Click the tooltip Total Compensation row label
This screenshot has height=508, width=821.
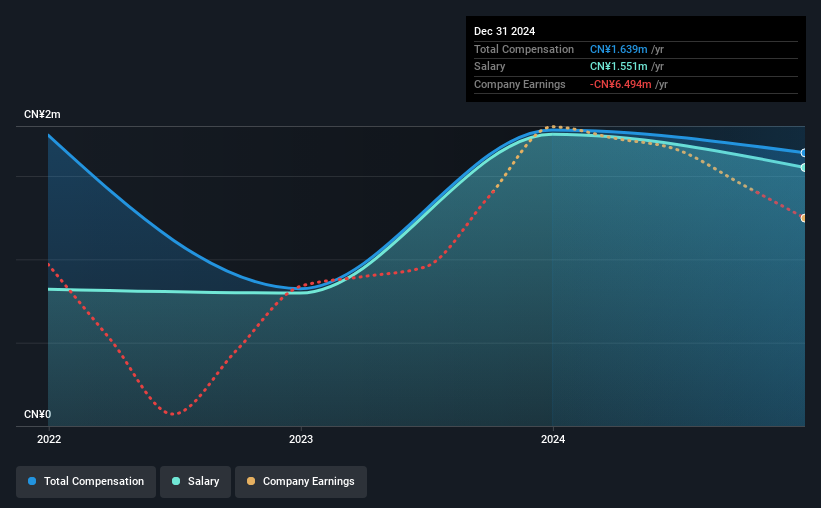pos(524,49)
